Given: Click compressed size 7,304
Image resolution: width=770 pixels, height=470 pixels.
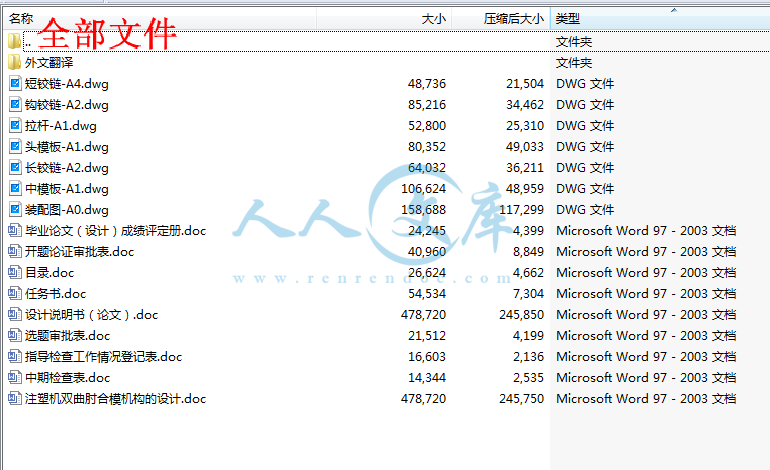Looking at the screenshot, I should click(528, 294).
